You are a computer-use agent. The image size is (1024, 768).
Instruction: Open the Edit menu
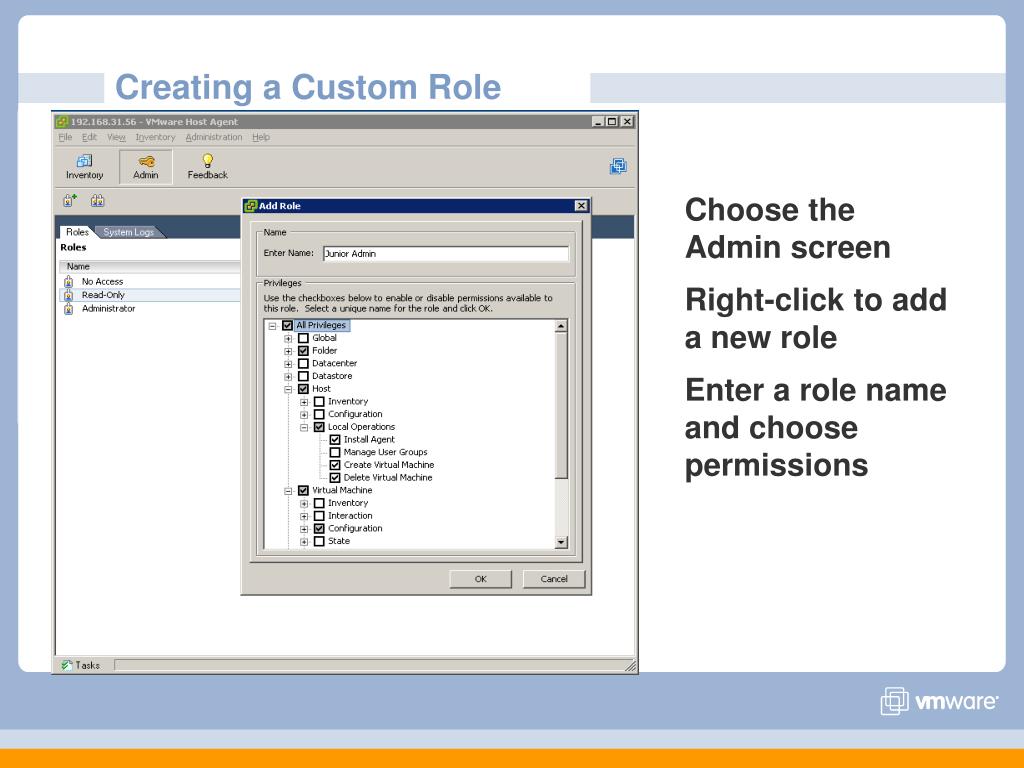point(89,137)
